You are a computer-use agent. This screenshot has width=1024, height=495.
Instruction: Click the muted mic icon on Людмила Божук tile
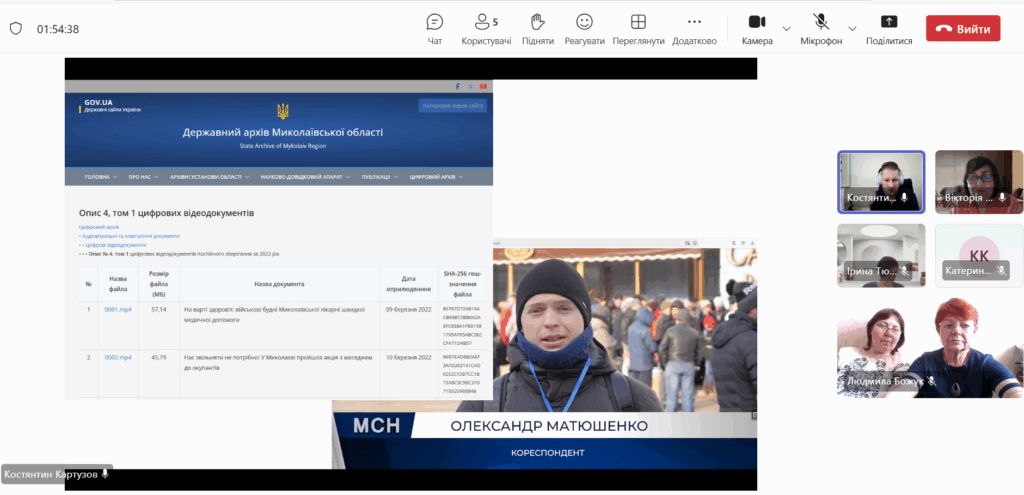(932, 381)
